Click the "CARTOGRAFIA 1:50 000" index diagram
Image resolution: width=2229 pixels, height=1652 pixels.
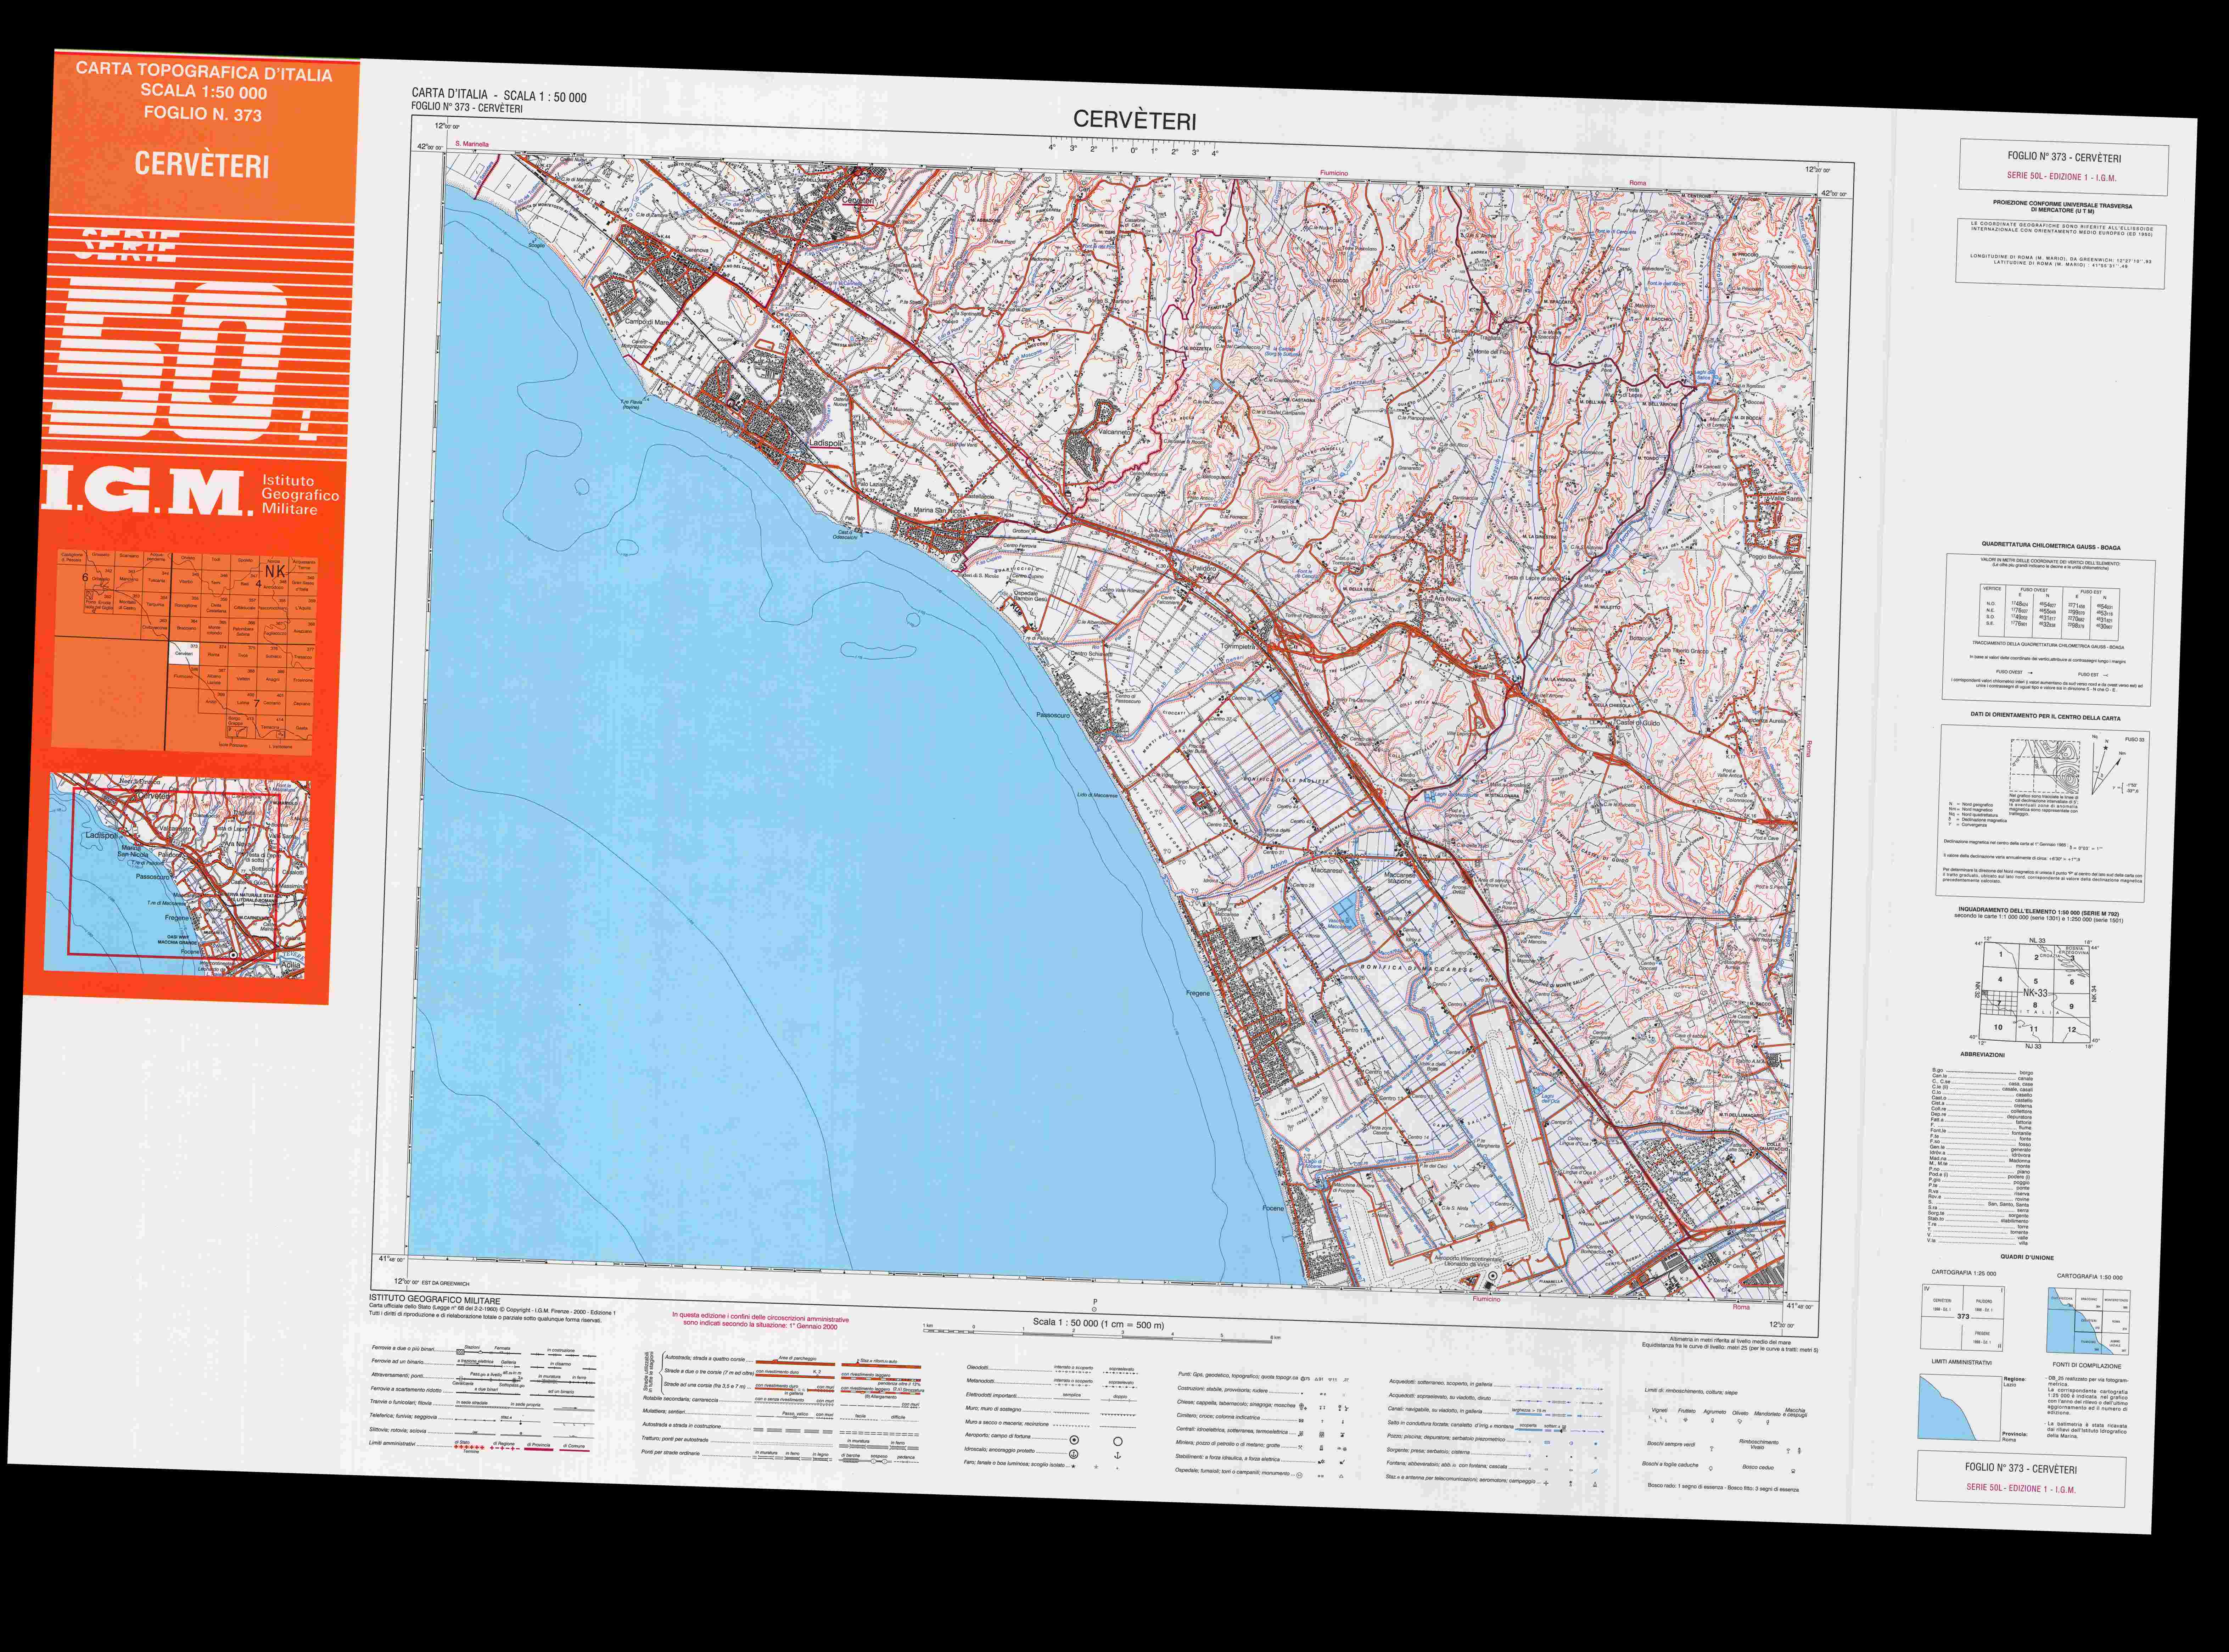tap(2088, 1321)
